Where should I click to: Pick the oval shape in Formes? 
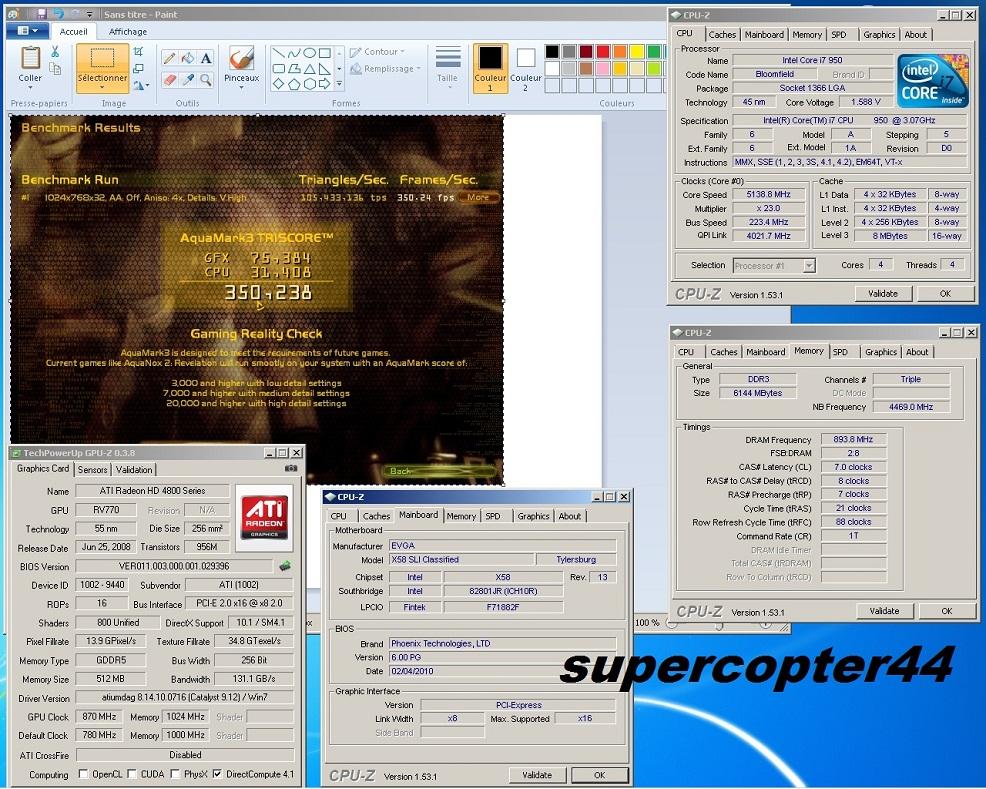click(x=309, y=53)
